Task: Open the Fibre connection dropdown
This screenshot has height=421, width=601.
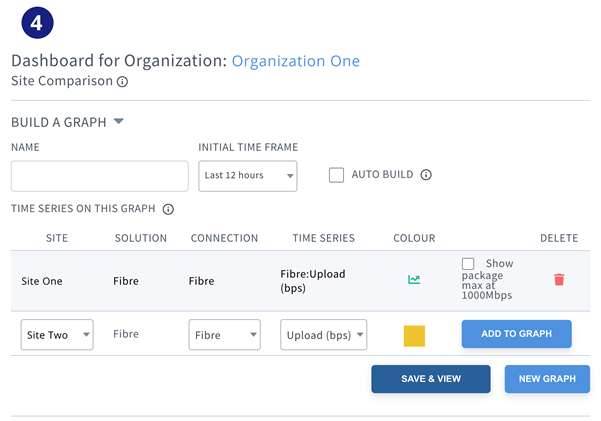Action: pyautogui.click(x=225, y=335)
